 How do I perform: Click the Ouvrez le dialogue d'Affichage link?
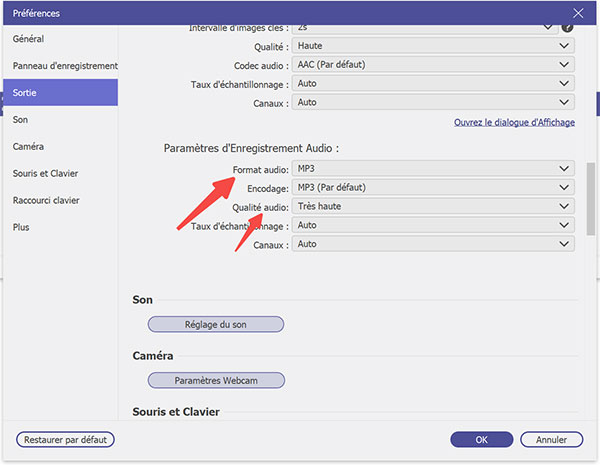click(514, 122)
